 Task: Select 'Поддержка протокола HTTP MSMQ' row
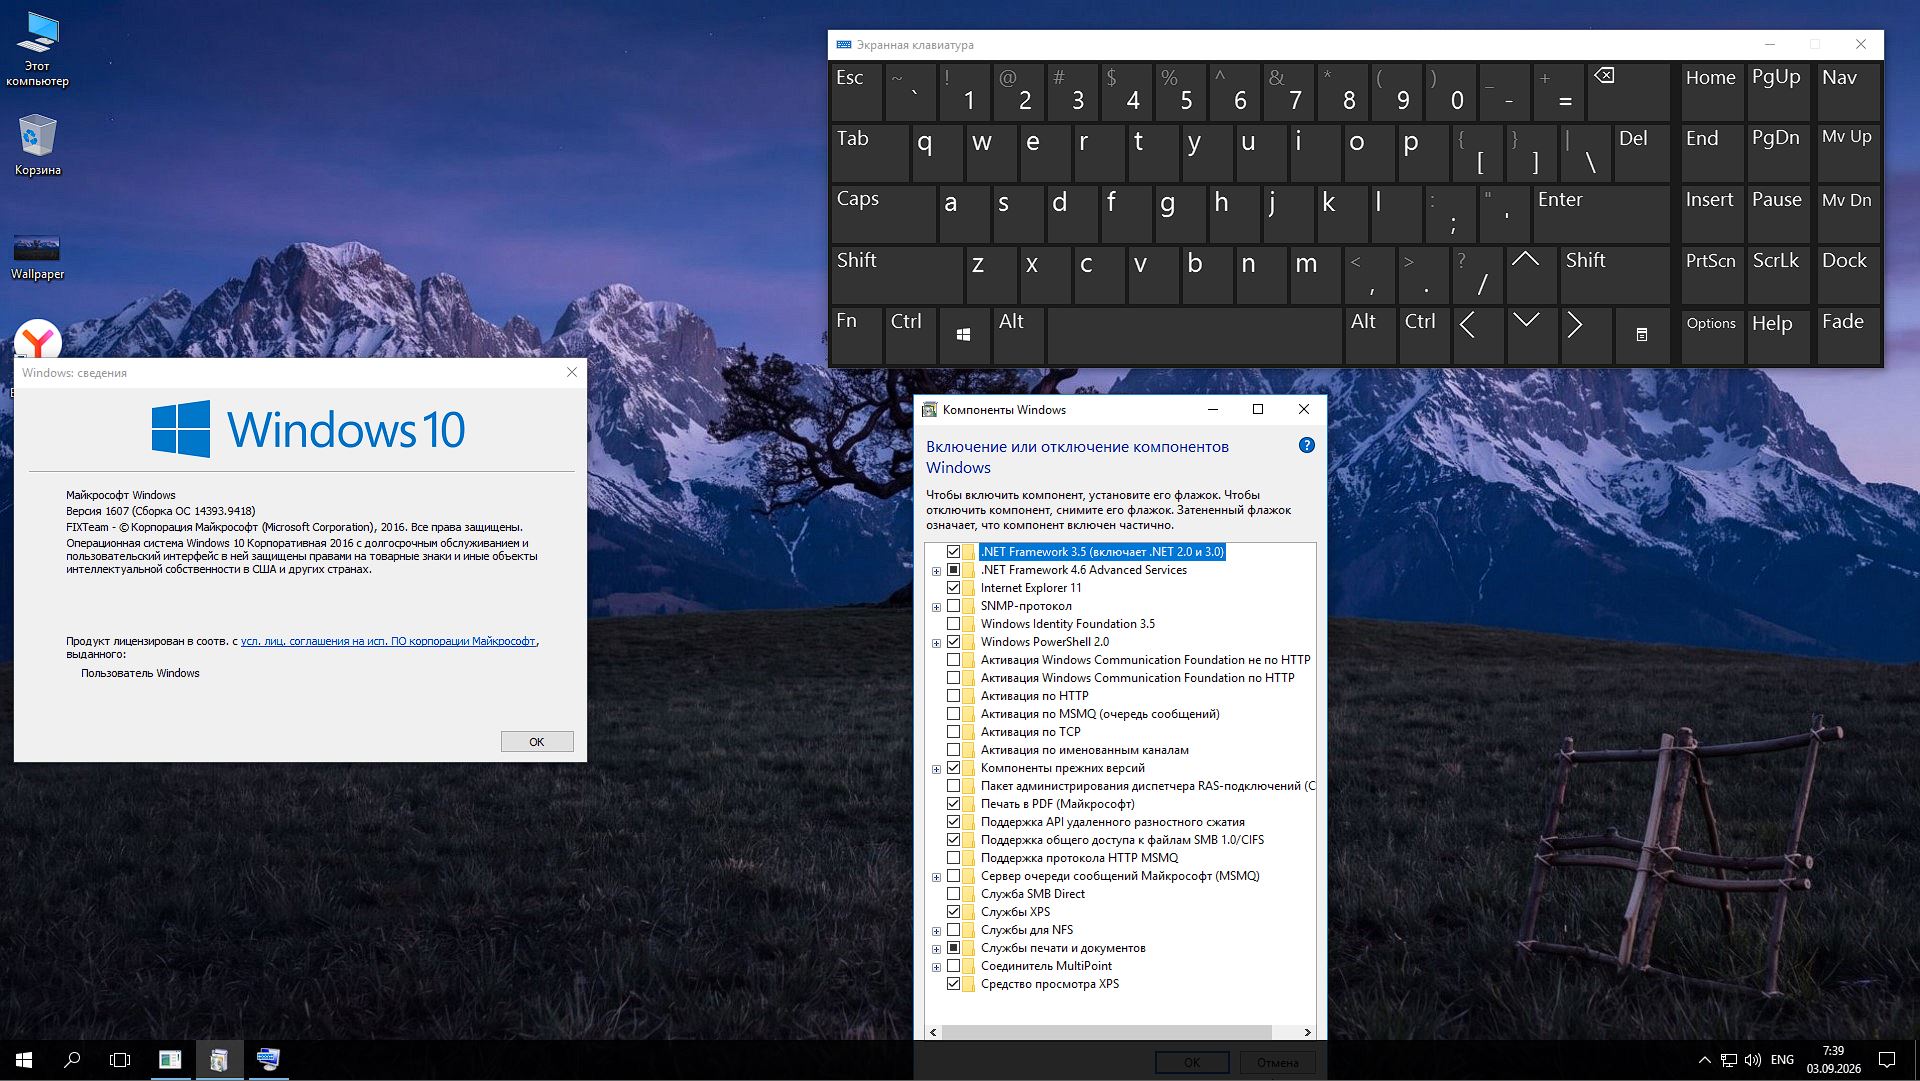click(x=1079, y=858)
